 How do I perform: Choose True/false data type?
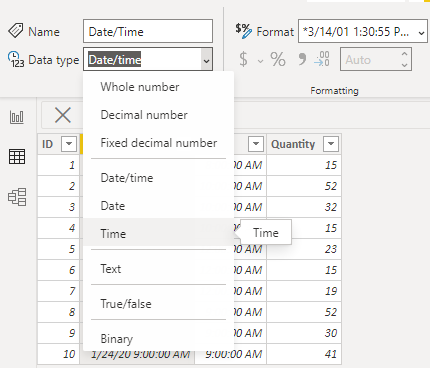pos(158,304)
